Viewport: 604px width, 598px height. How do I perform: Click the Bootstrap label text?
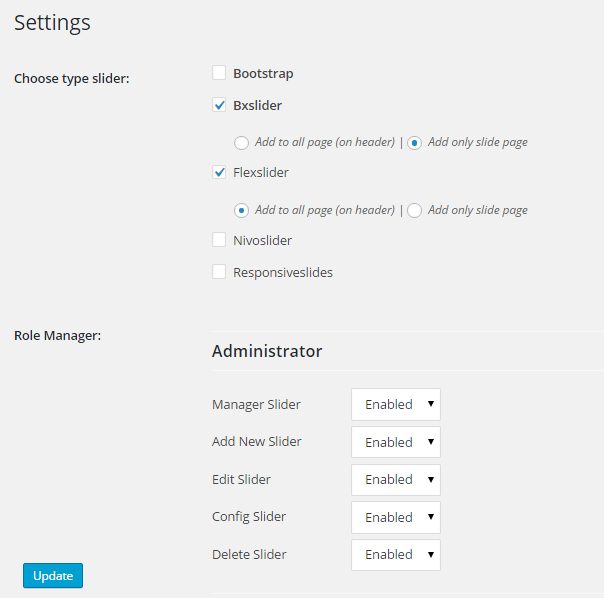point(263,73)
